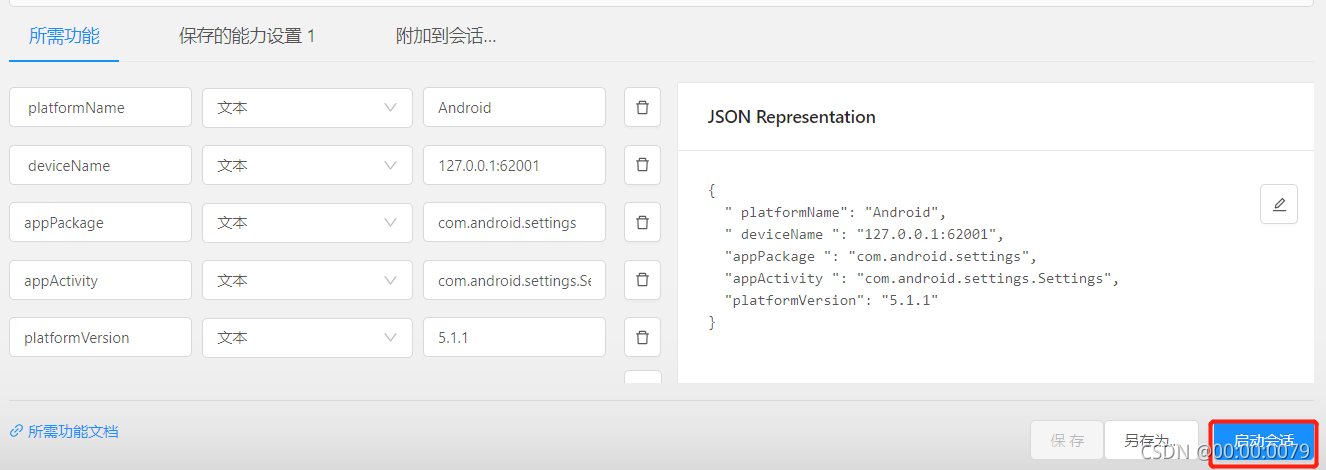Screen dimensions: 1326x470
Task: Click the JSON Representation heading
Action: 791,117
